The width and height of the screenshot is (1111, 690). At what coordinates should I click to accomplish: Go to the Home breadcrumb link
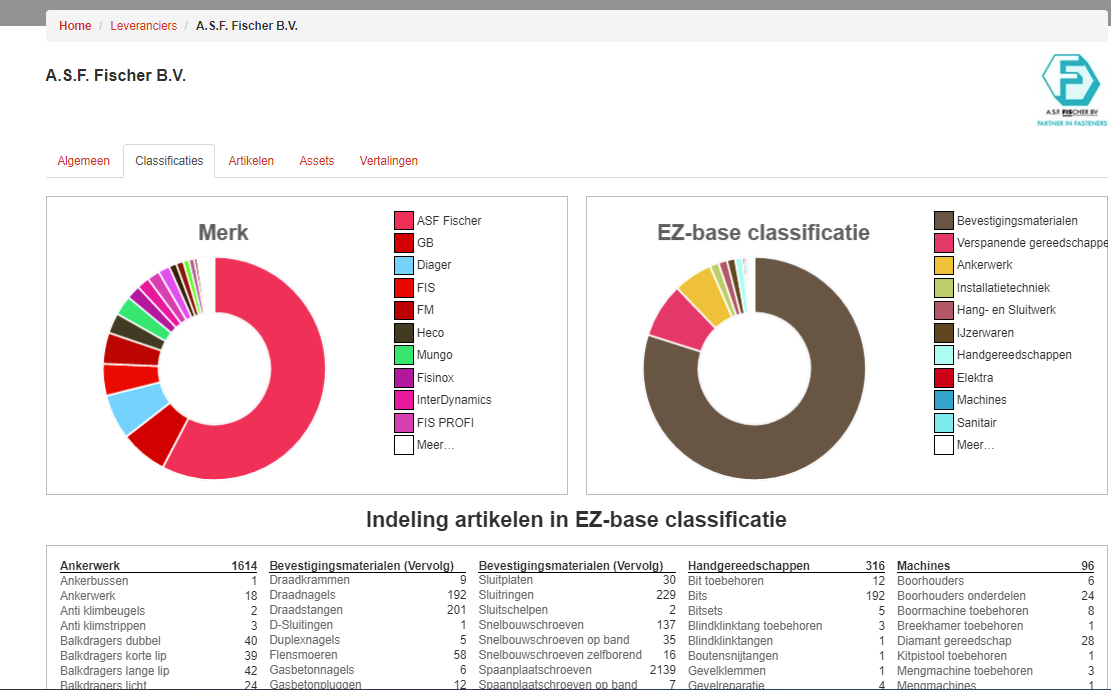75,26
